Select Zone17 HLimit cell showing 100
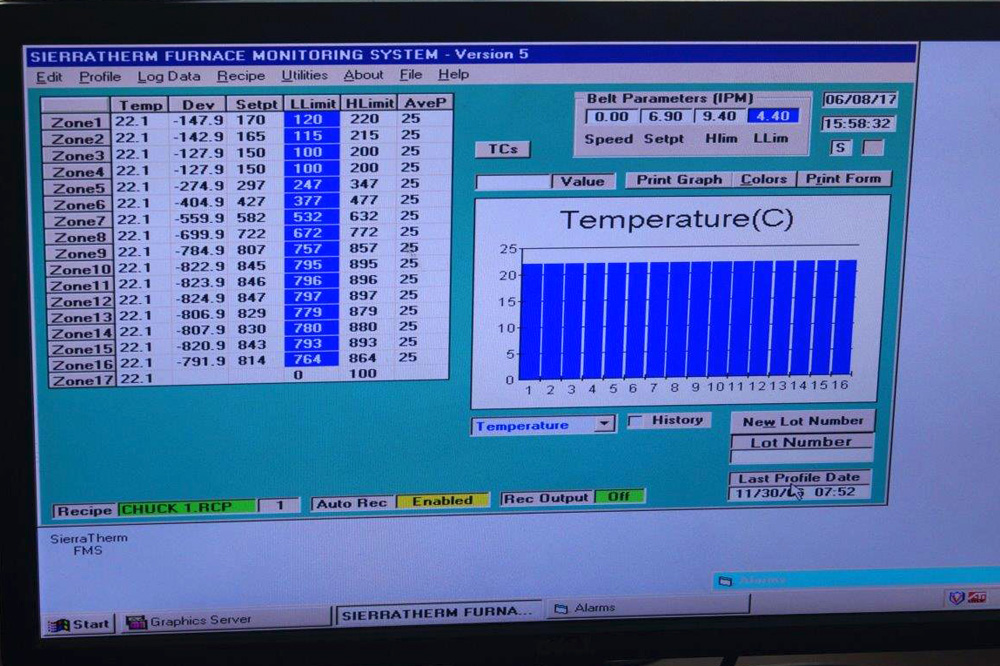1000x666 pixels. [x=365, y=374]
